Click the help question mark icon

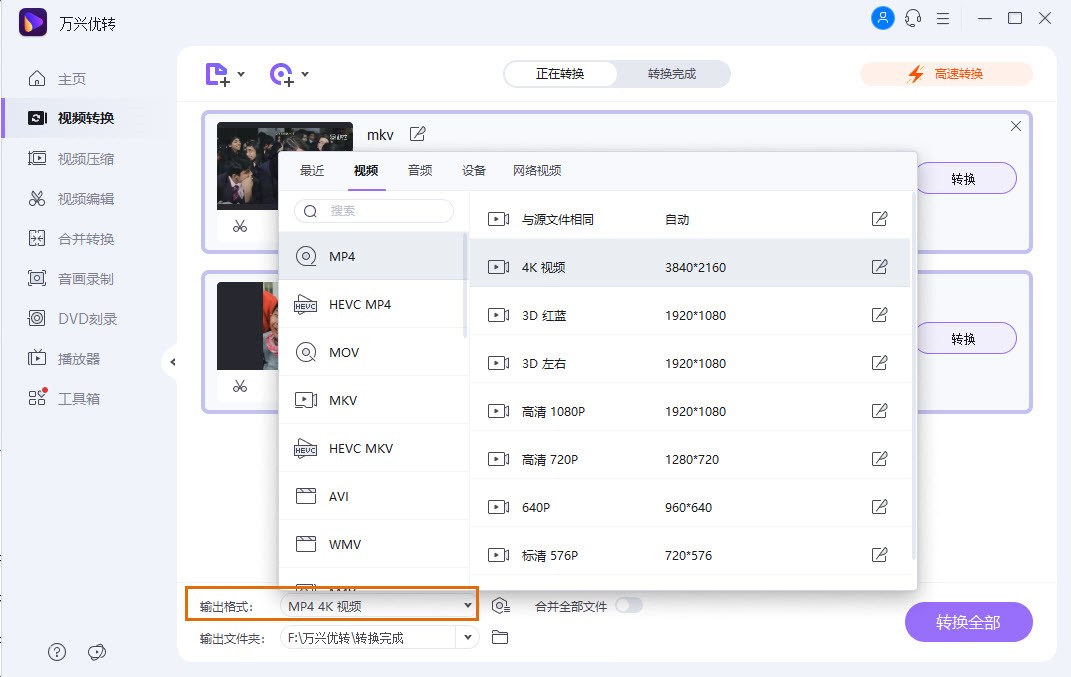57,652
